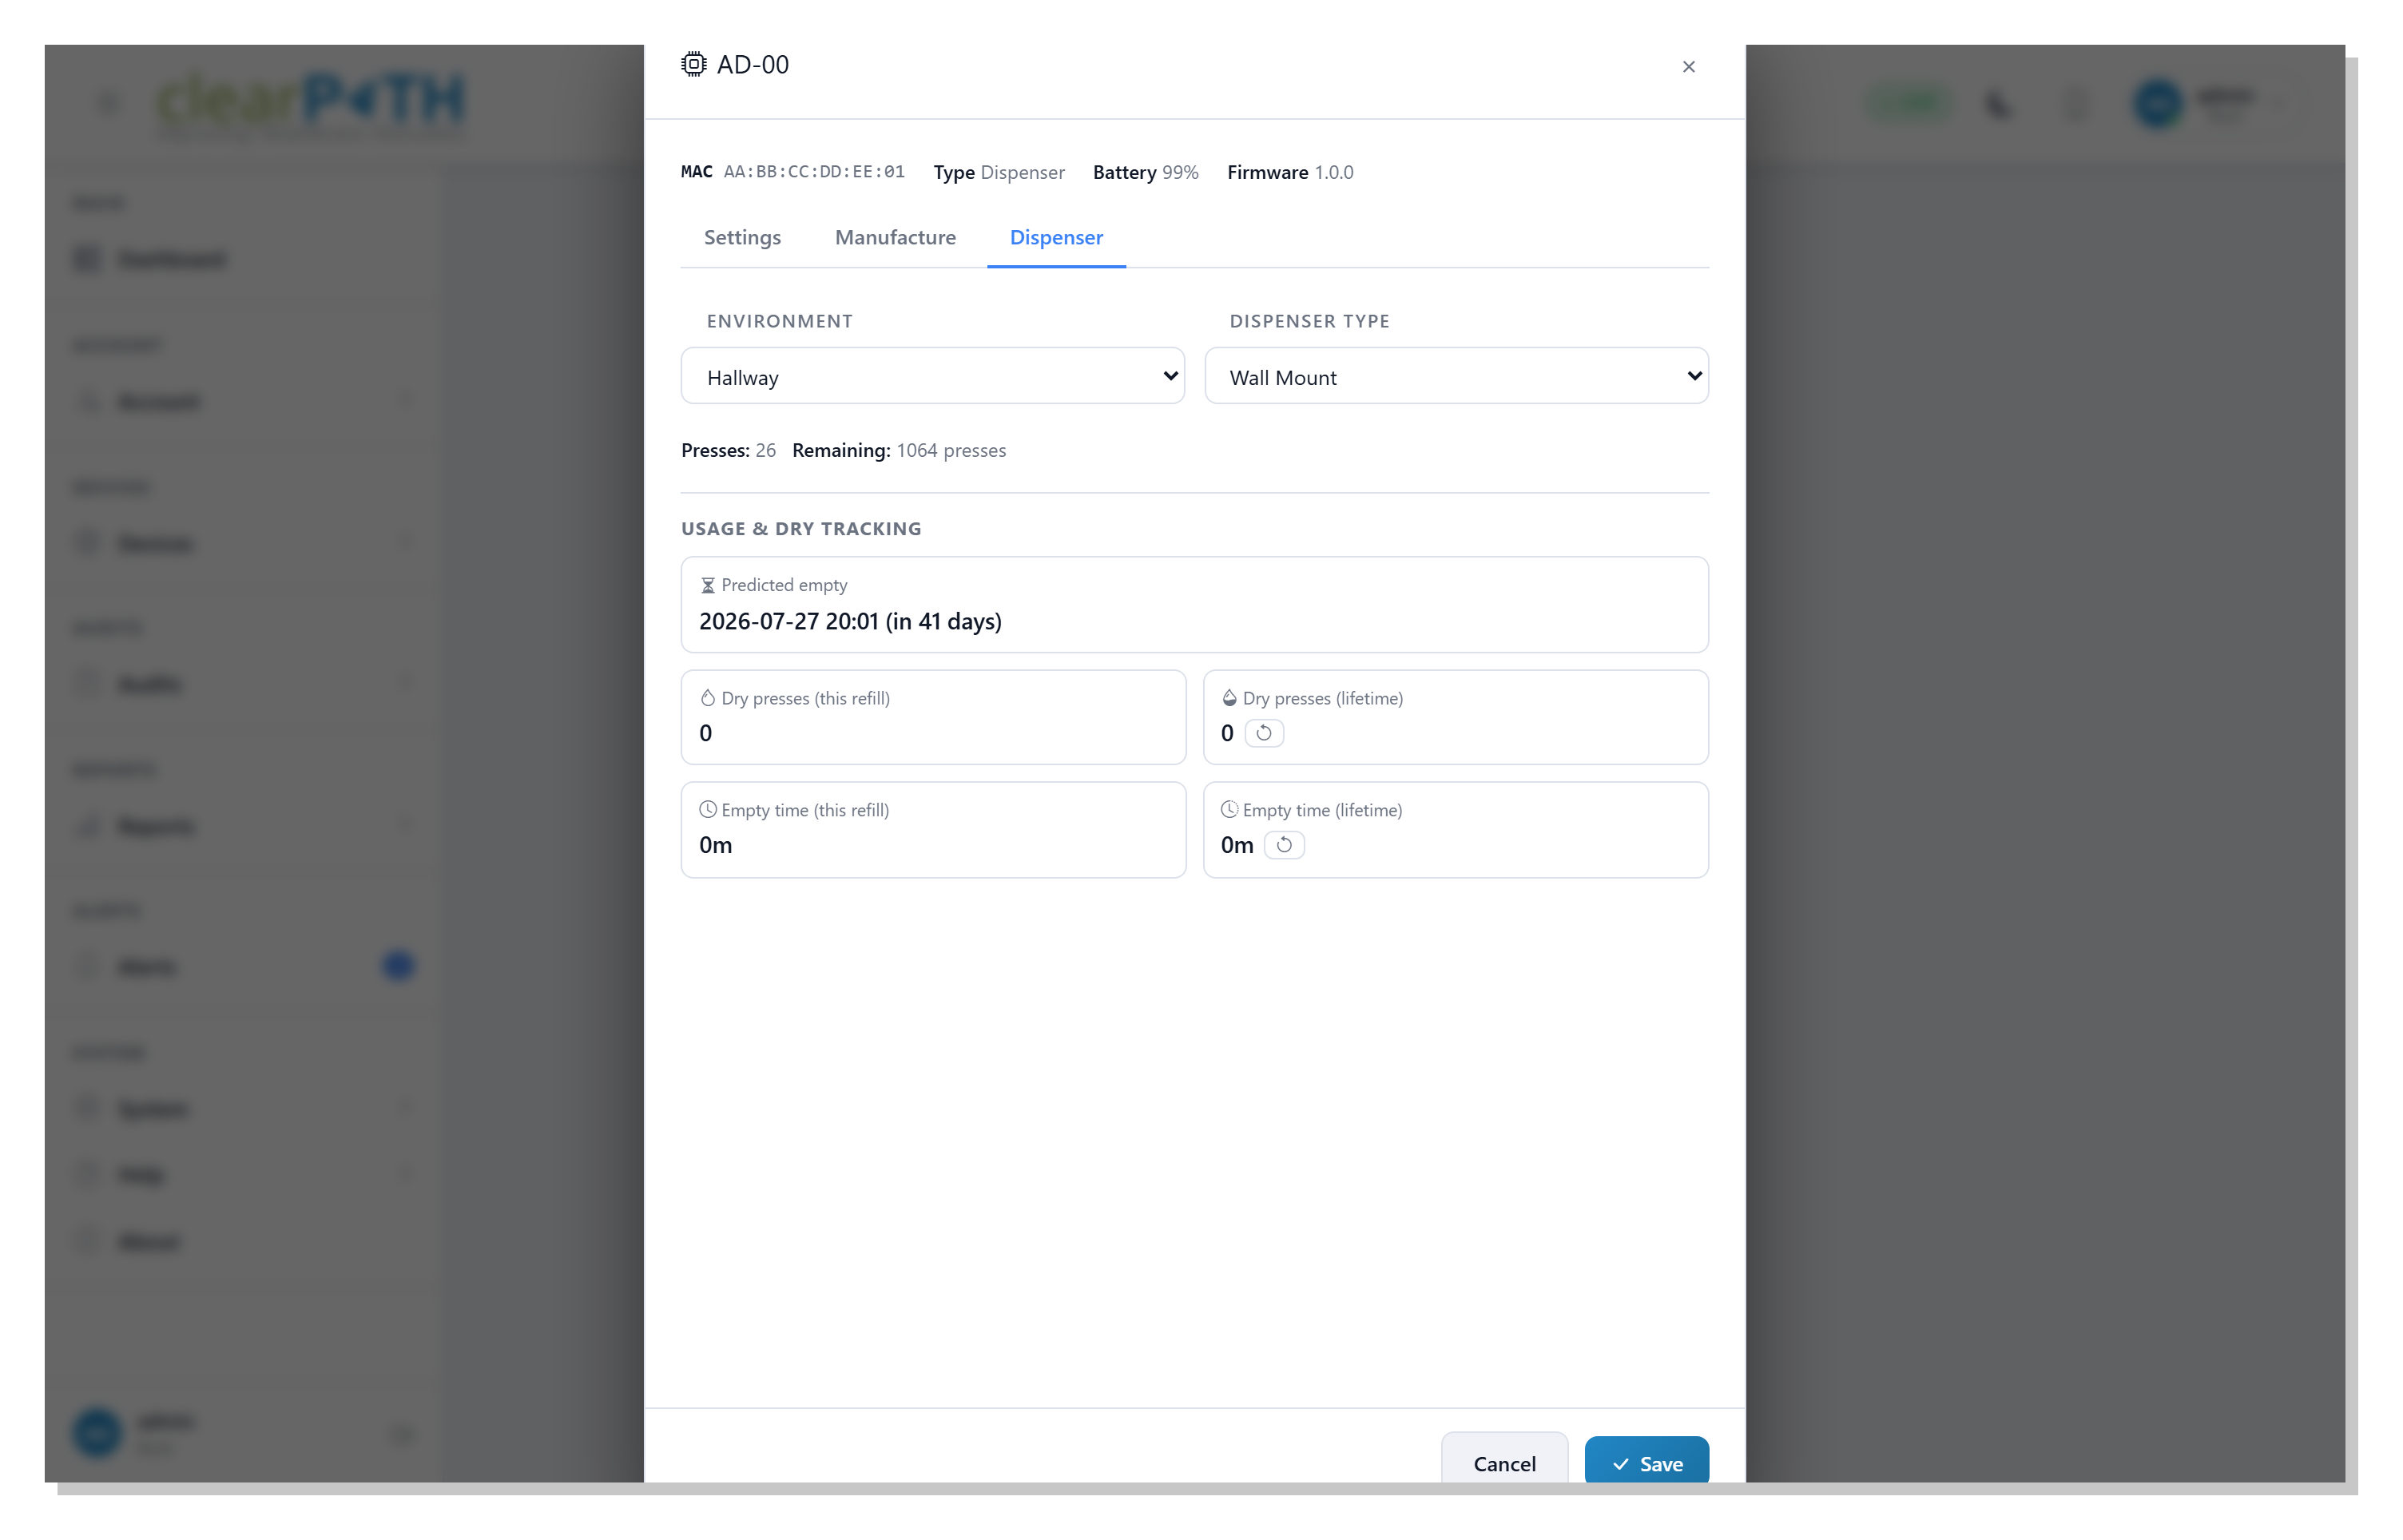Click the hourglass icon beside Predicted empty

point(708,585)
